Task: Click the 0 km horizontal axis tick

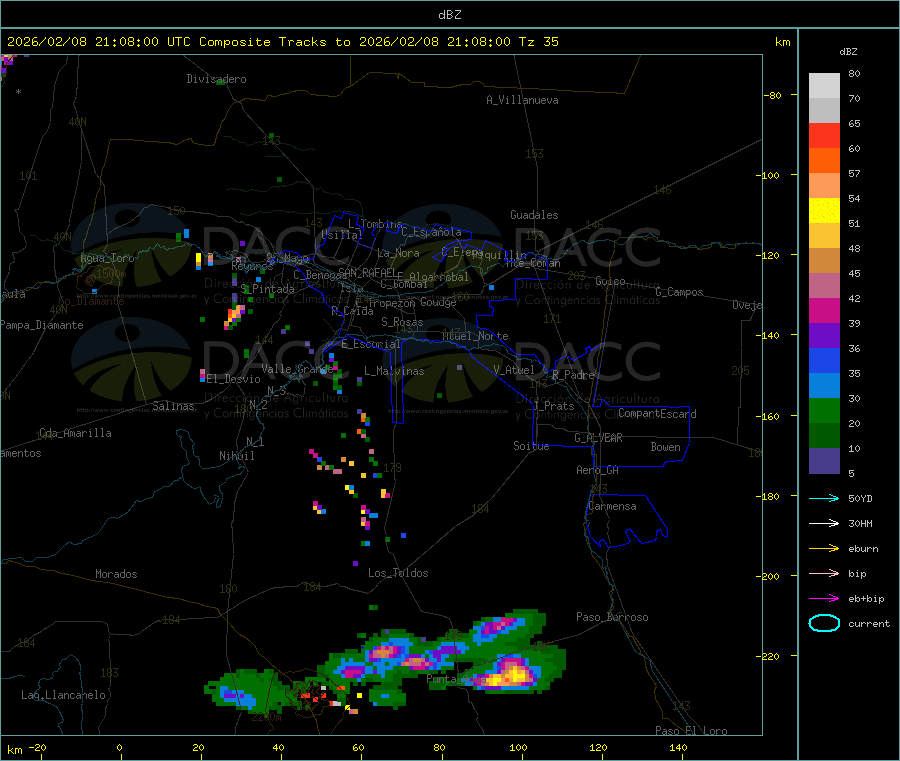Action: click(119, 747)
